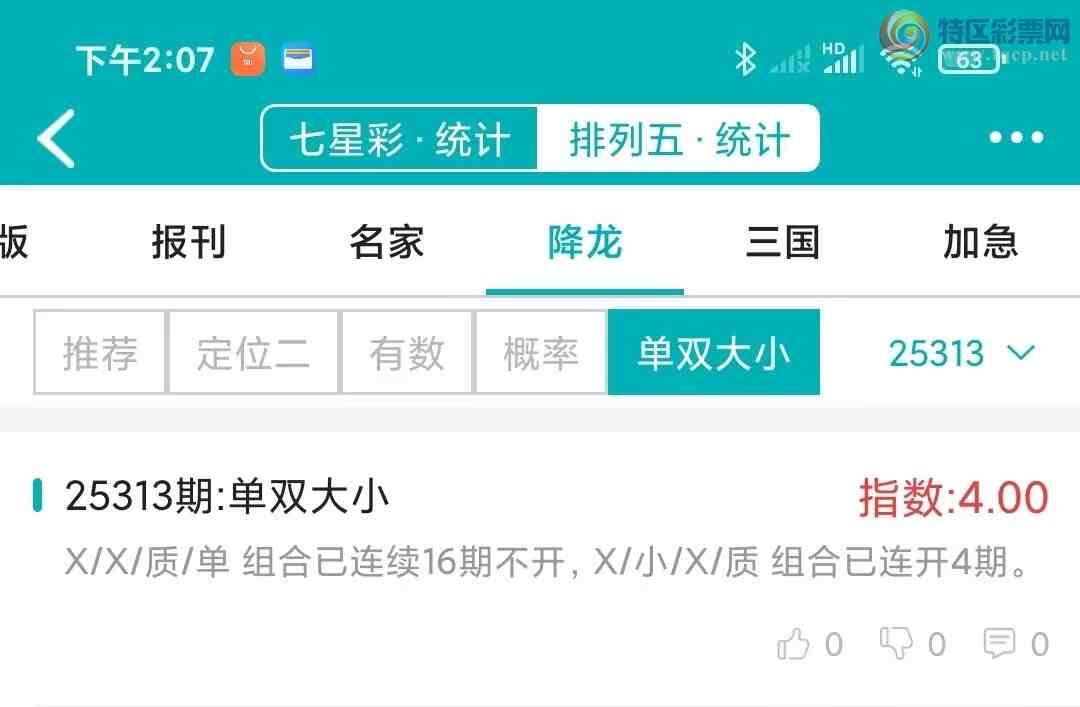
Task: Choose the 定位二 filter button
Action: tap(253, 352)
